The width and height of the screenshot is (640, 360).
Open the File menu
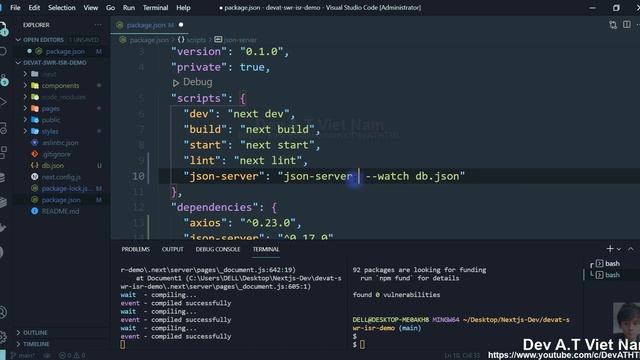[15, 7]
